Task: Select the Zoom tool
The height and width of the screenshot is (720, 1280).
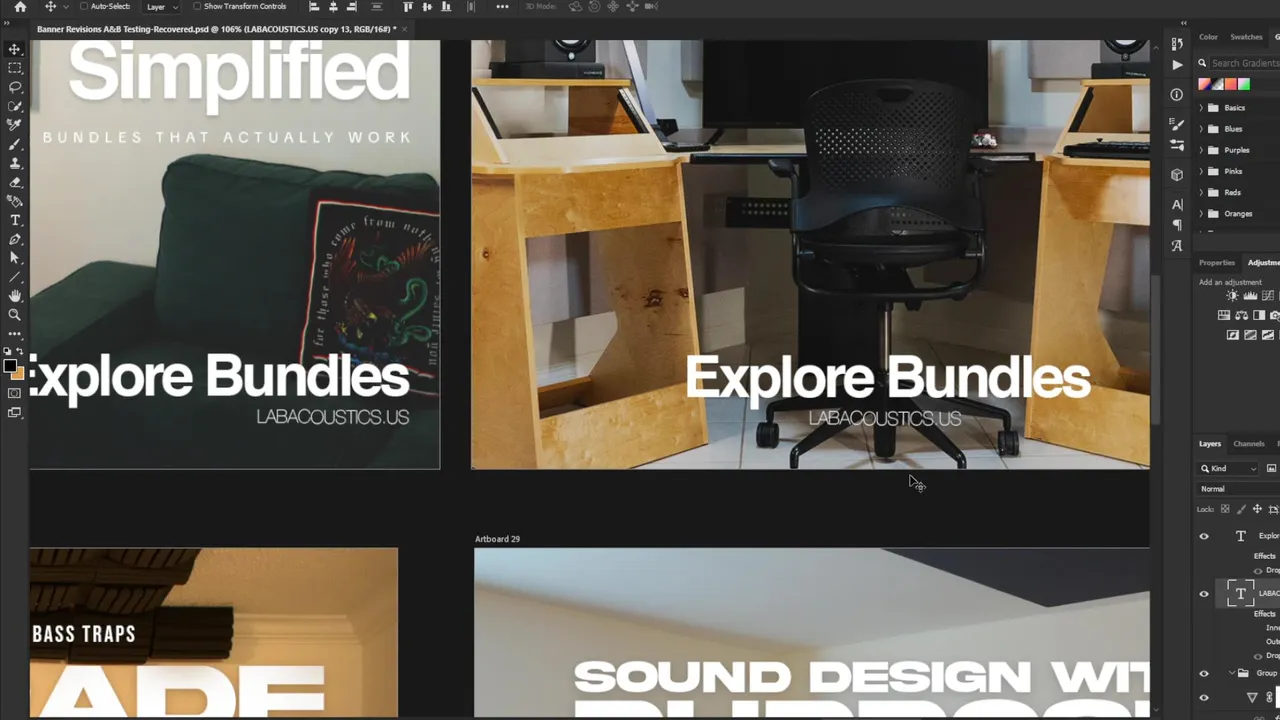Action: [15, 315]
